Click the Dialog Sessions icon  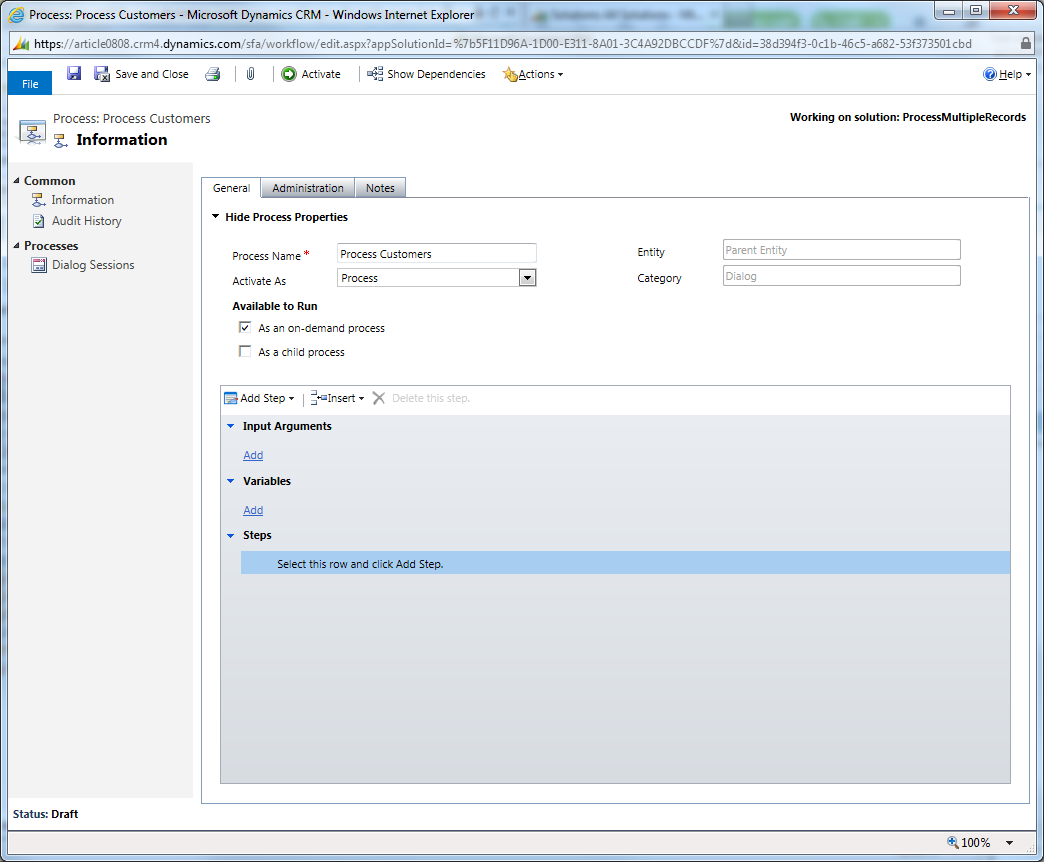[x=39, y=265]
